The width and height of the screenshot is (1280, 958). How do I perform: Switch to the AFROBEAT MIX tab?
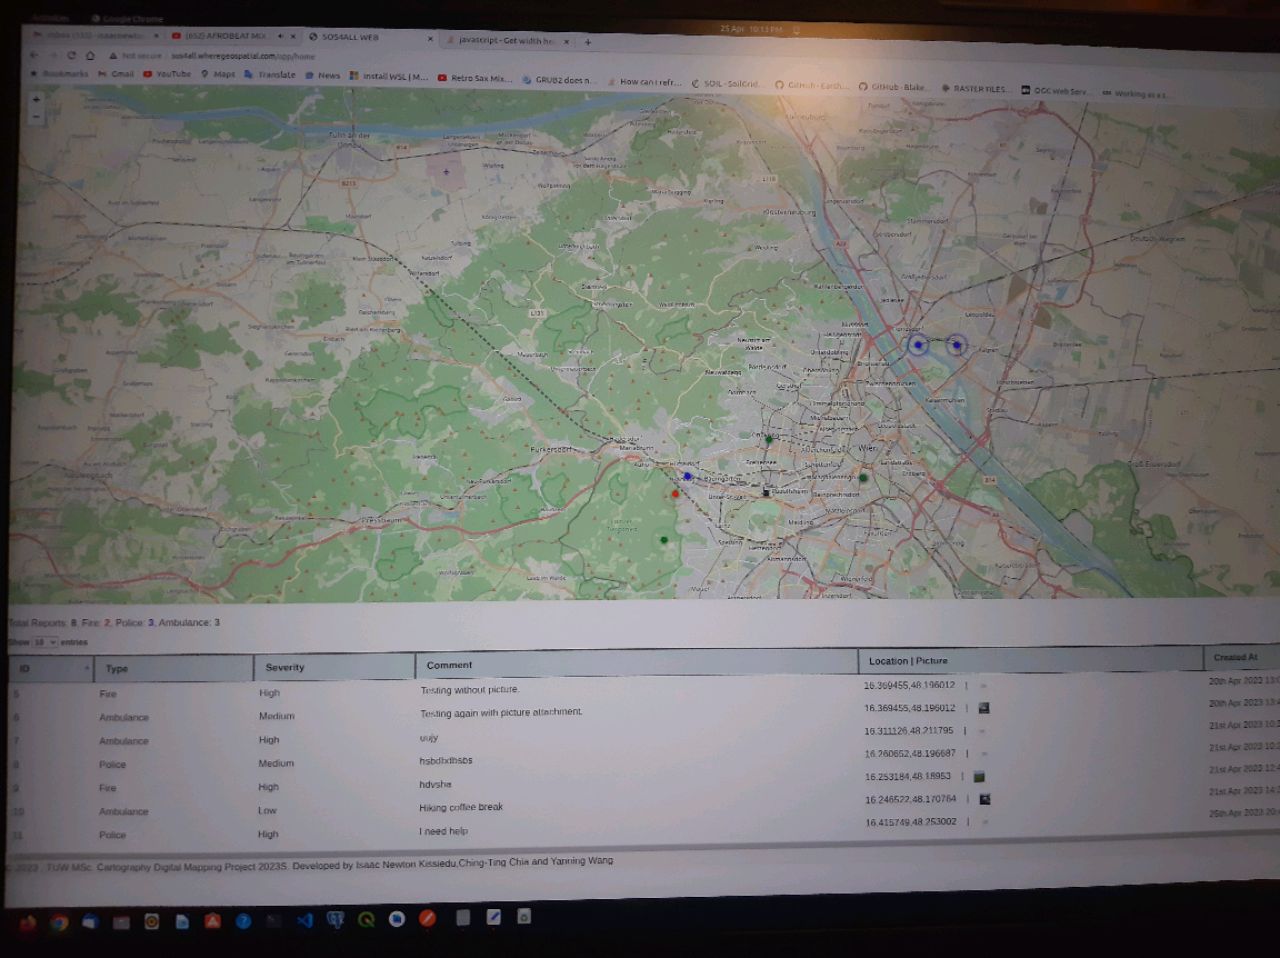pyautogui.click(x=225, y=36)
